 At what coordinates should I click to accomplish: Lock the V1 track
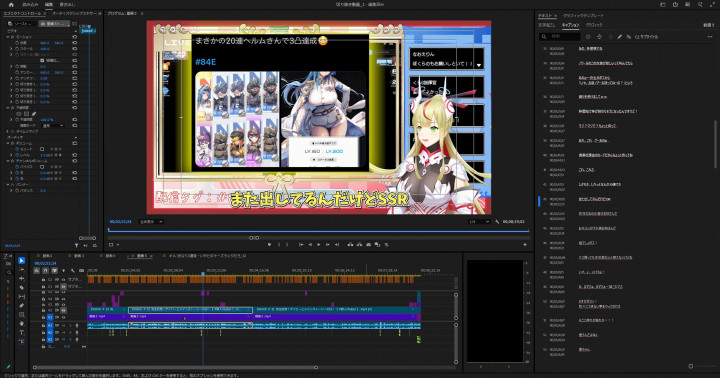[43, 317]
